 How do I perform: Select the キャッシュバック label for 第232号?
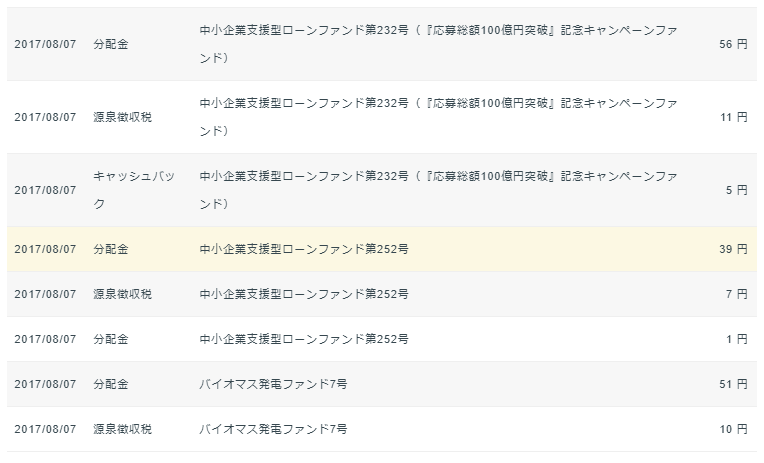[134, 190]
